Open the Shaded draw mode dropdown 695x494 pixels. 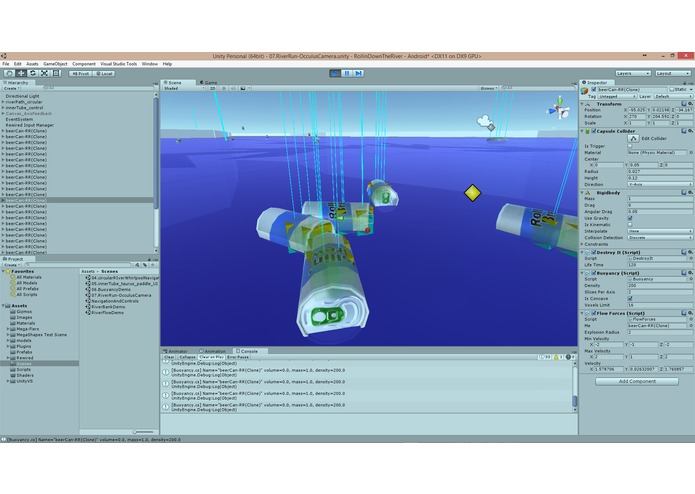click(x=184, y=89)
